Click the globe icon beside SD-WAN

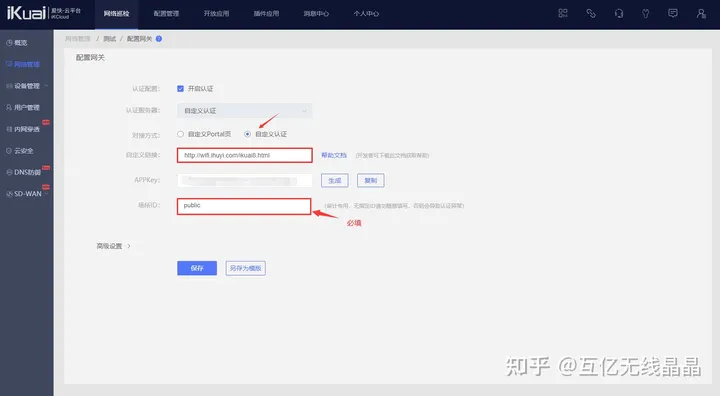(9, 194)
